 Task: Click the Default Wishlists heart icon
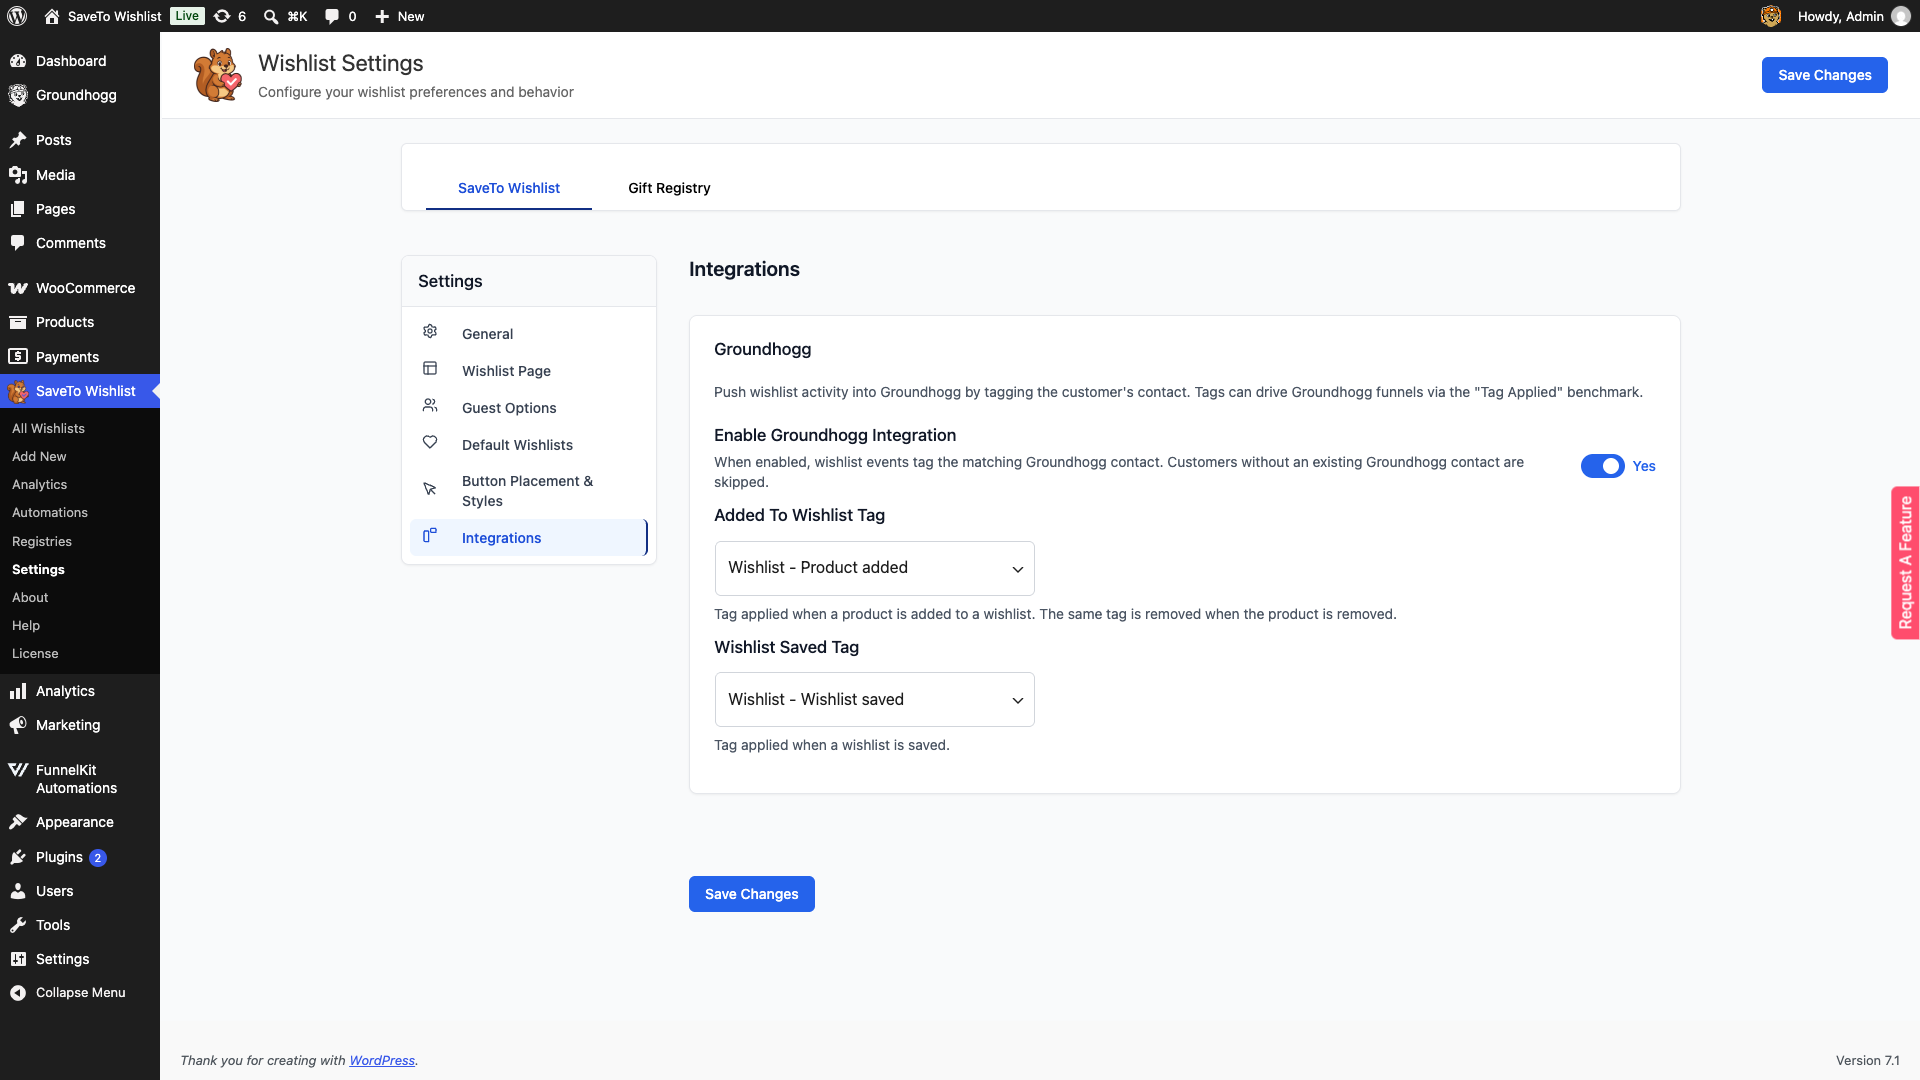pos(430,442)
